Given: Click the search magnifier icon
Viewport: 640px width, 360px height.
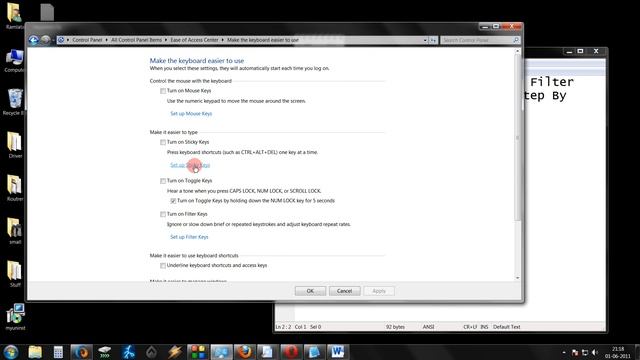Looking at the screenshot, I should pos(516,40).
